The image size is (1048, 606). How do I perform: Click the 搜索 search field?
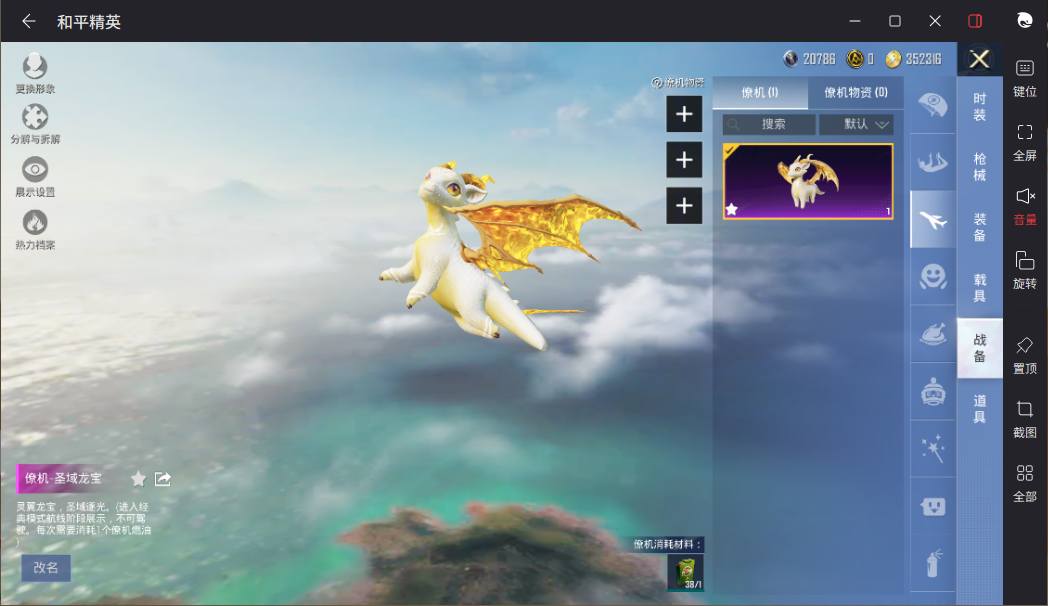769,124
